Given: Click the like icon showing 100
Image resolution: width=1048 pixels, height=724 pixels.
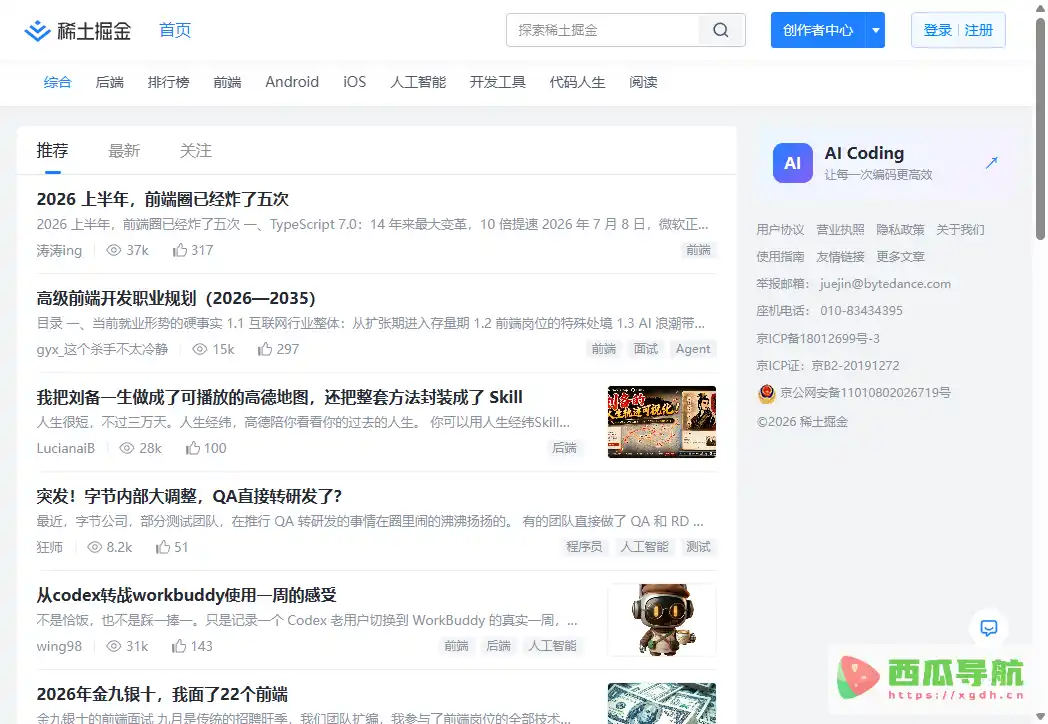Looking at the screenshot, I should (193, 448).
